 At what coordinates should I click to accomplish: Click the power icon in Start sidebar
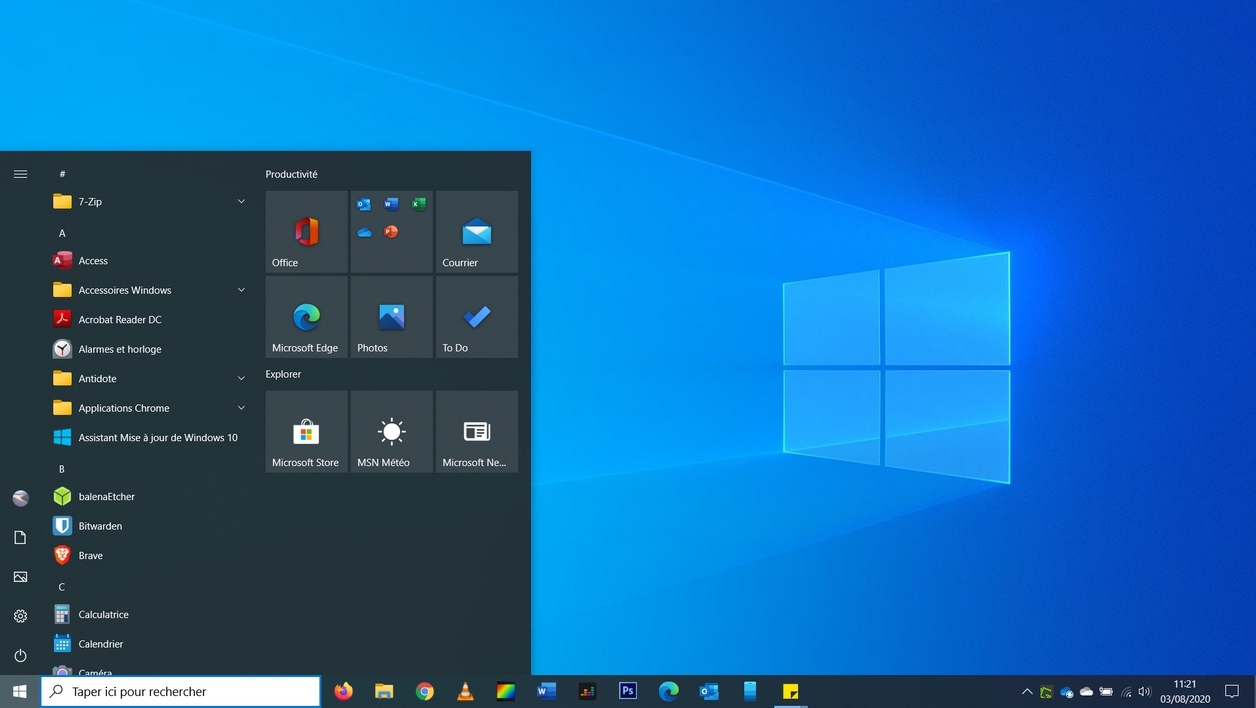20,656
